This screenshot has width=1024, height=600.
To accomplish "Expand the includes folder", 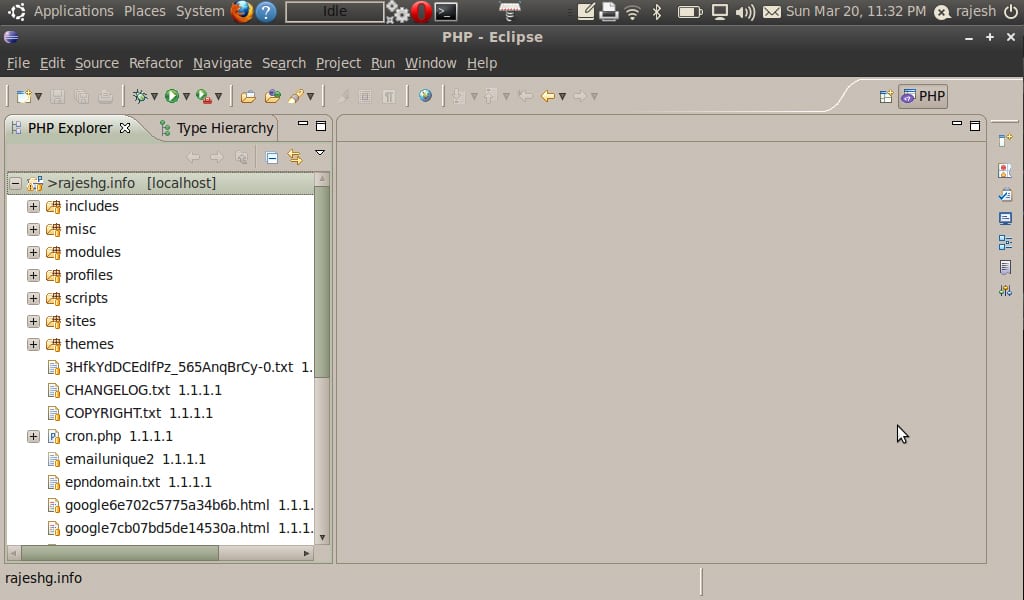I will point(33,206).
